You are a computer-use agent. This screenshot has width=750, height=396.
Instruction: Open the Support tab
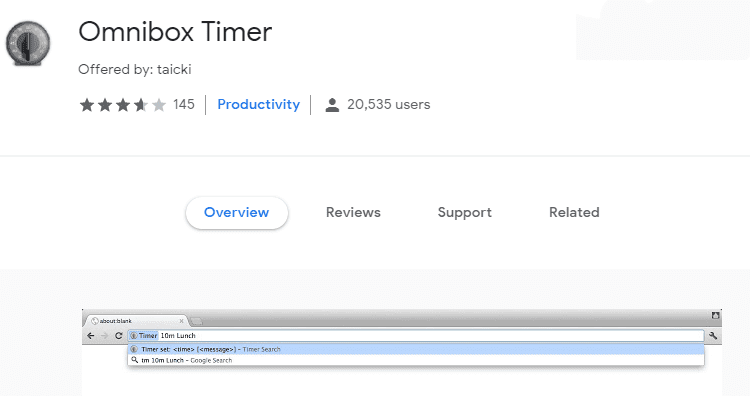464,212
